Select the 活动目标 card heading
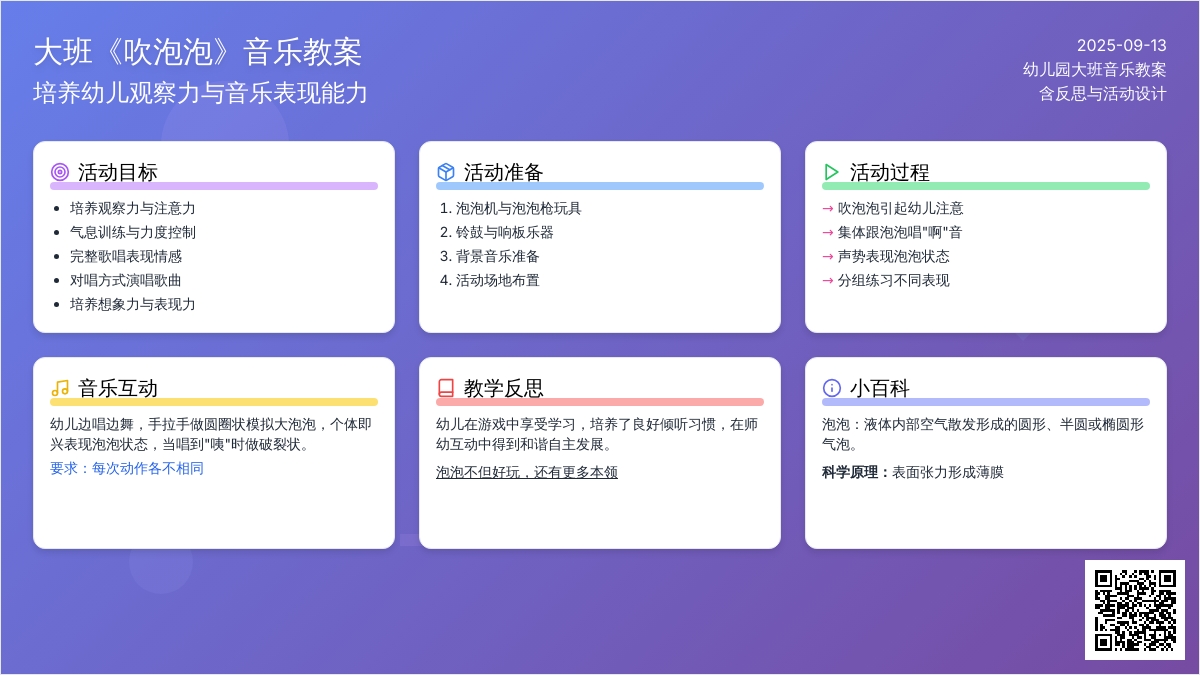The image size is (1200, 675). (118, 172)
